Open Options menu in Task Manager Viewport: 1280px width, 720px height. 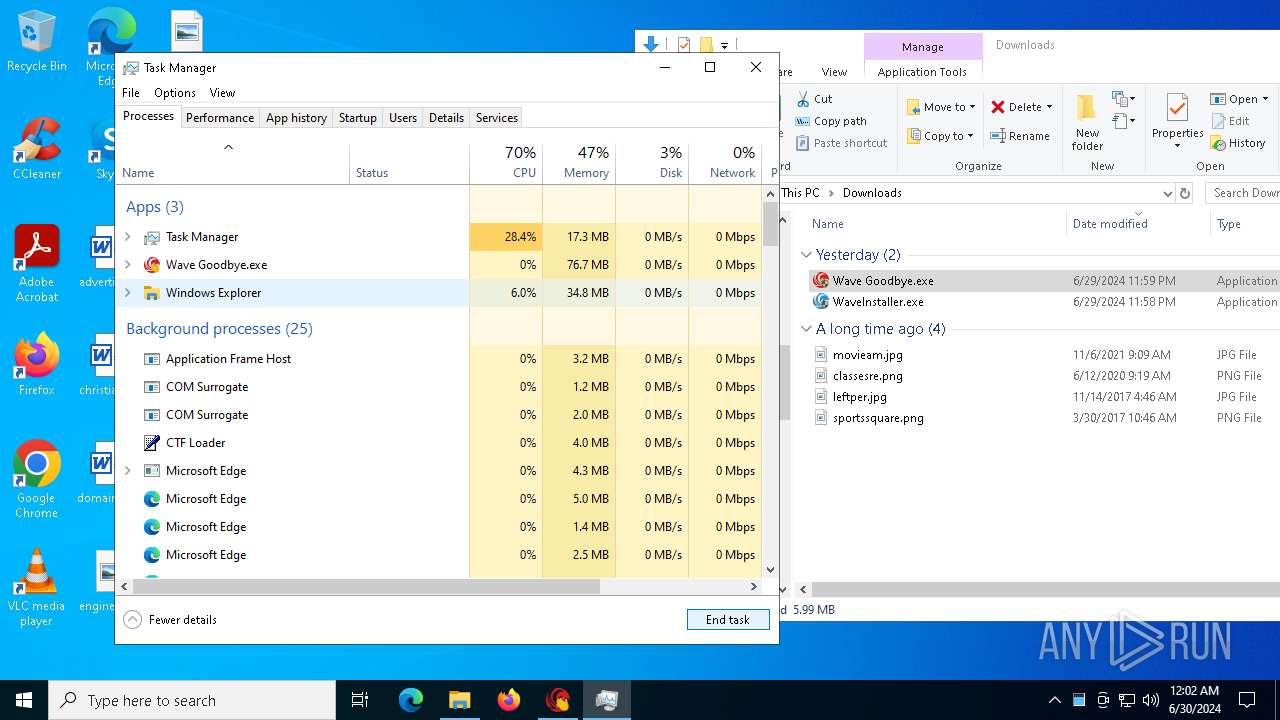tap(175, 93)
